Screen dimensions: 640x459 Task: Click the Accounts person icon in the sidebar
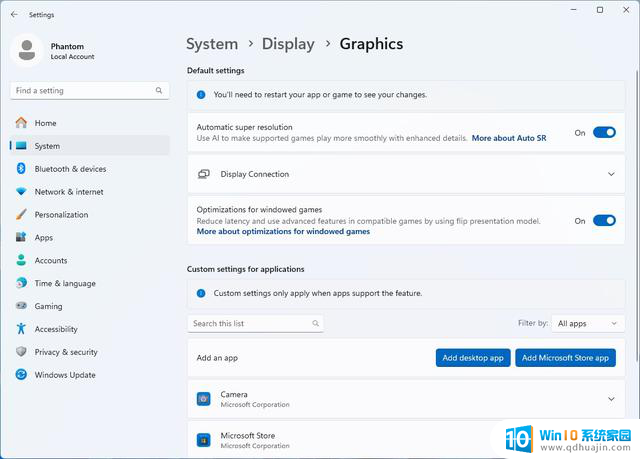(21, 260)
